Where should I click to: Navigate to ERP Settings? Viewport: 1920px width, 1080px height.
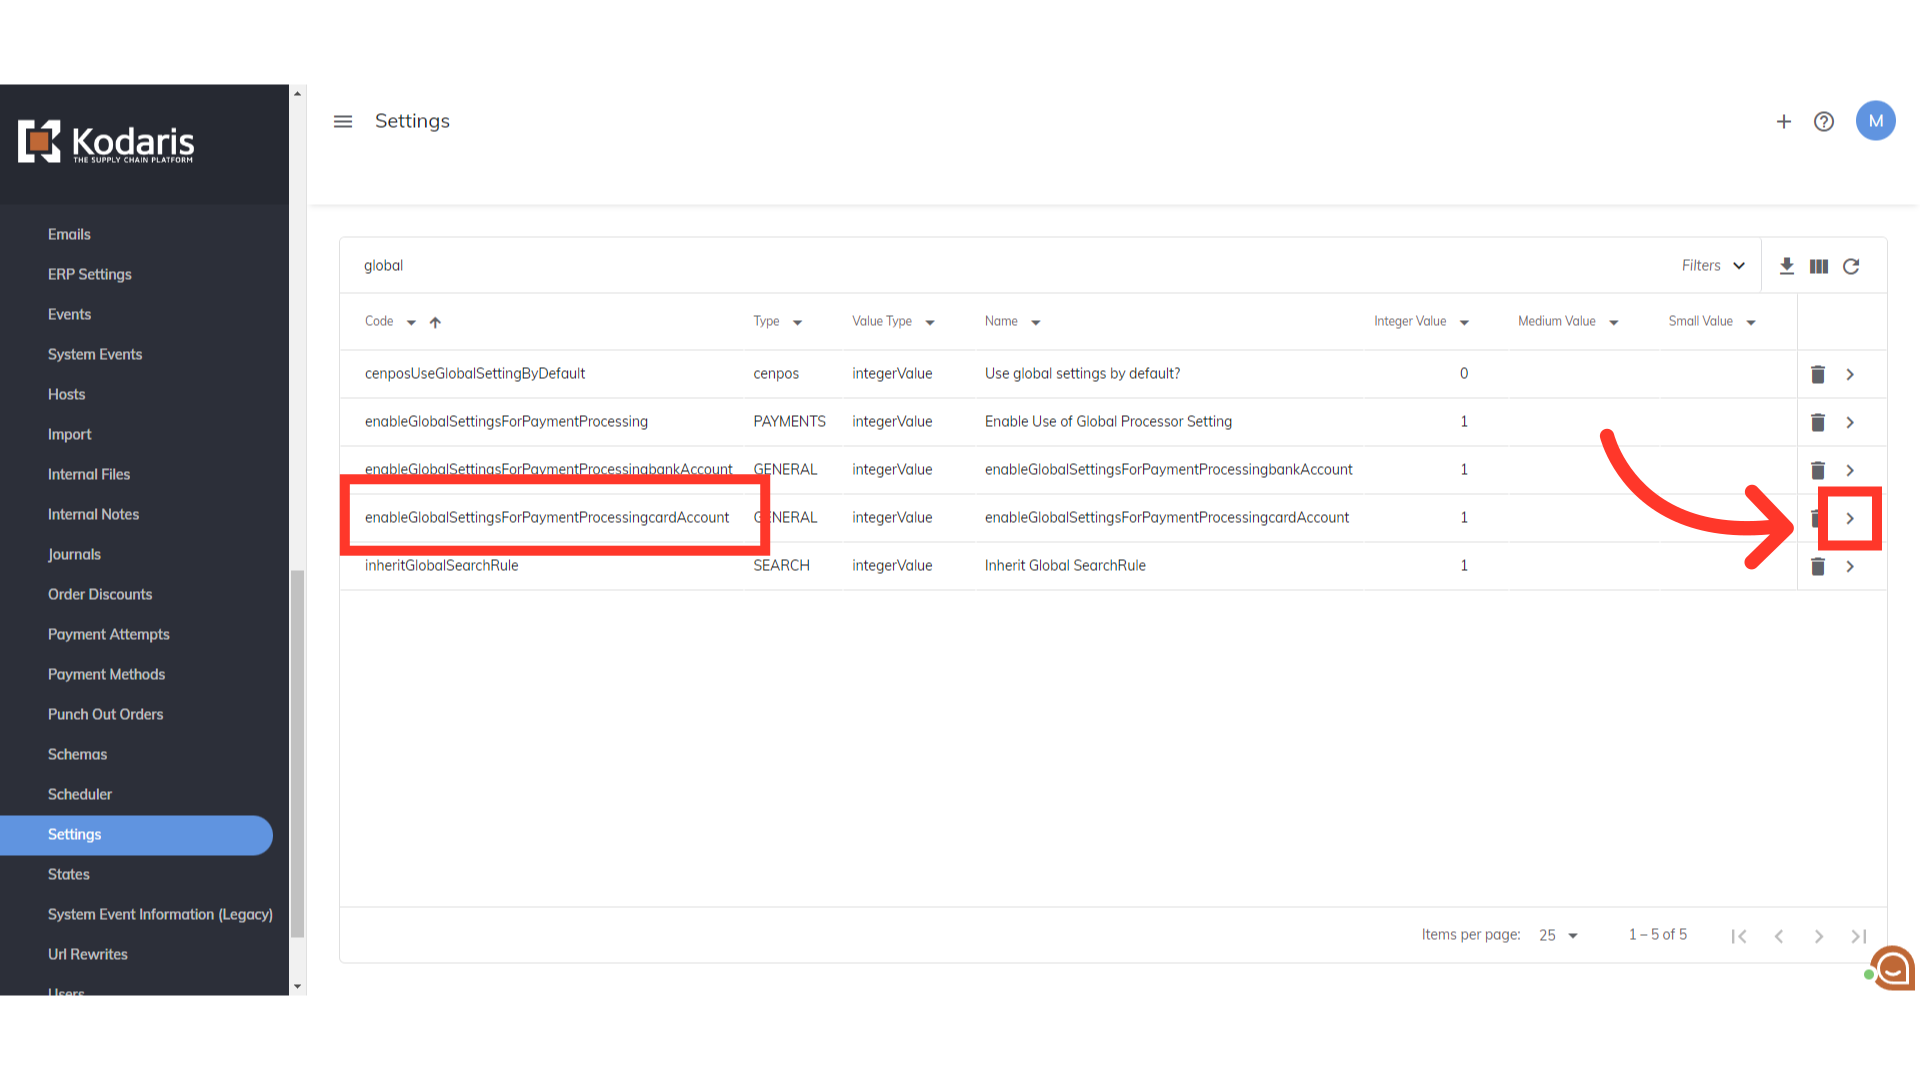pos(89,274)
